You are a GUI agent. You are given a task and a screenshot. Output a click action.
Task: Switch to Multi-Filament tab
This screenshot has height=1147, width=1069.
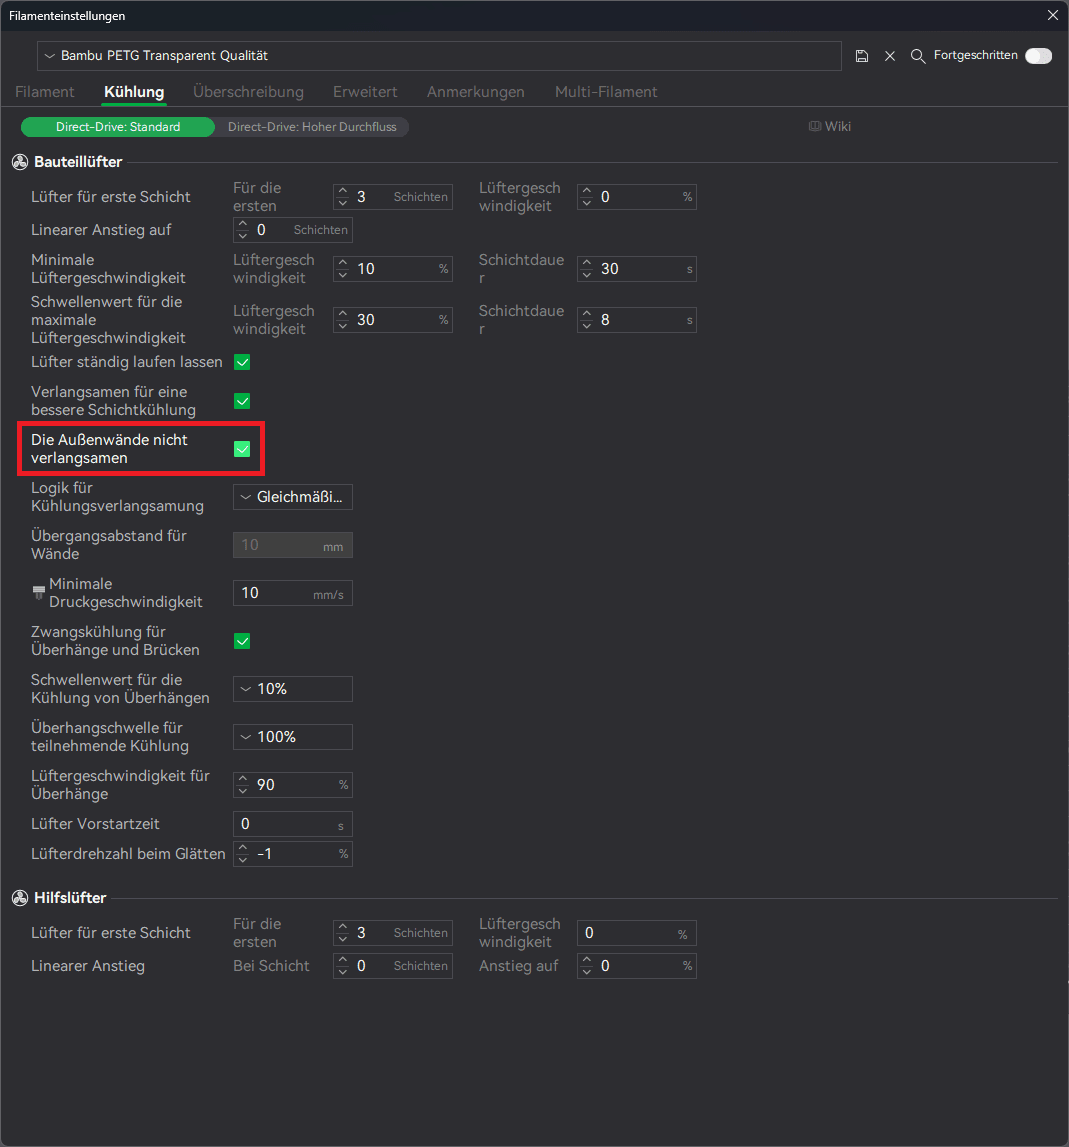(606, 92)
